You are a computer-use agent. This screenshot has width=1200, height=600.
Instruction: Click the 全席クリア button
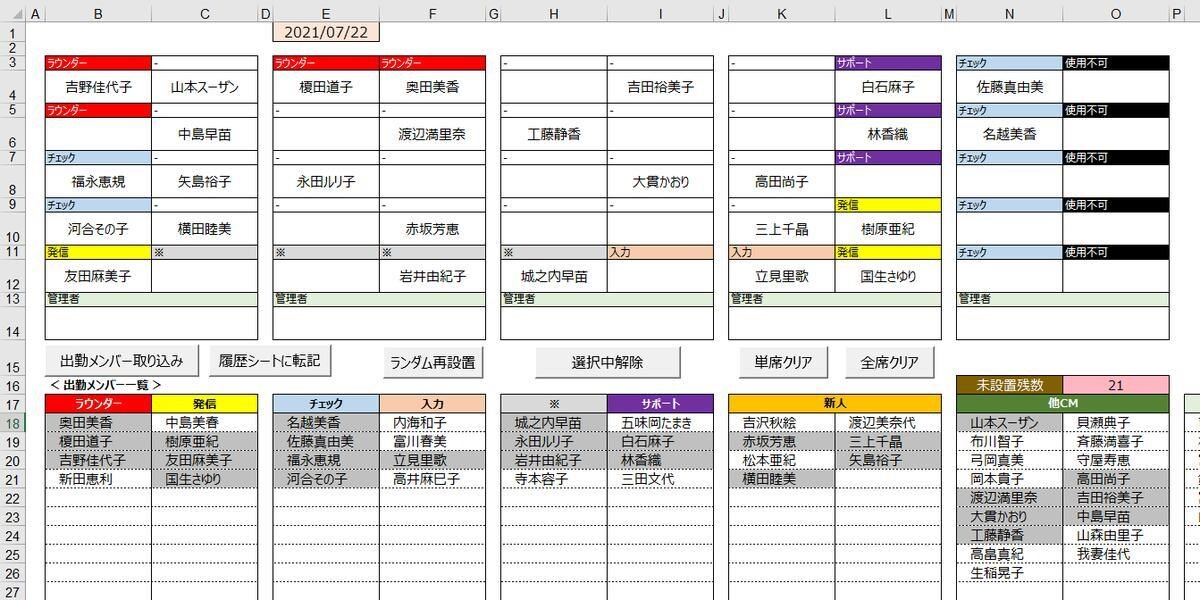(889, 362)
